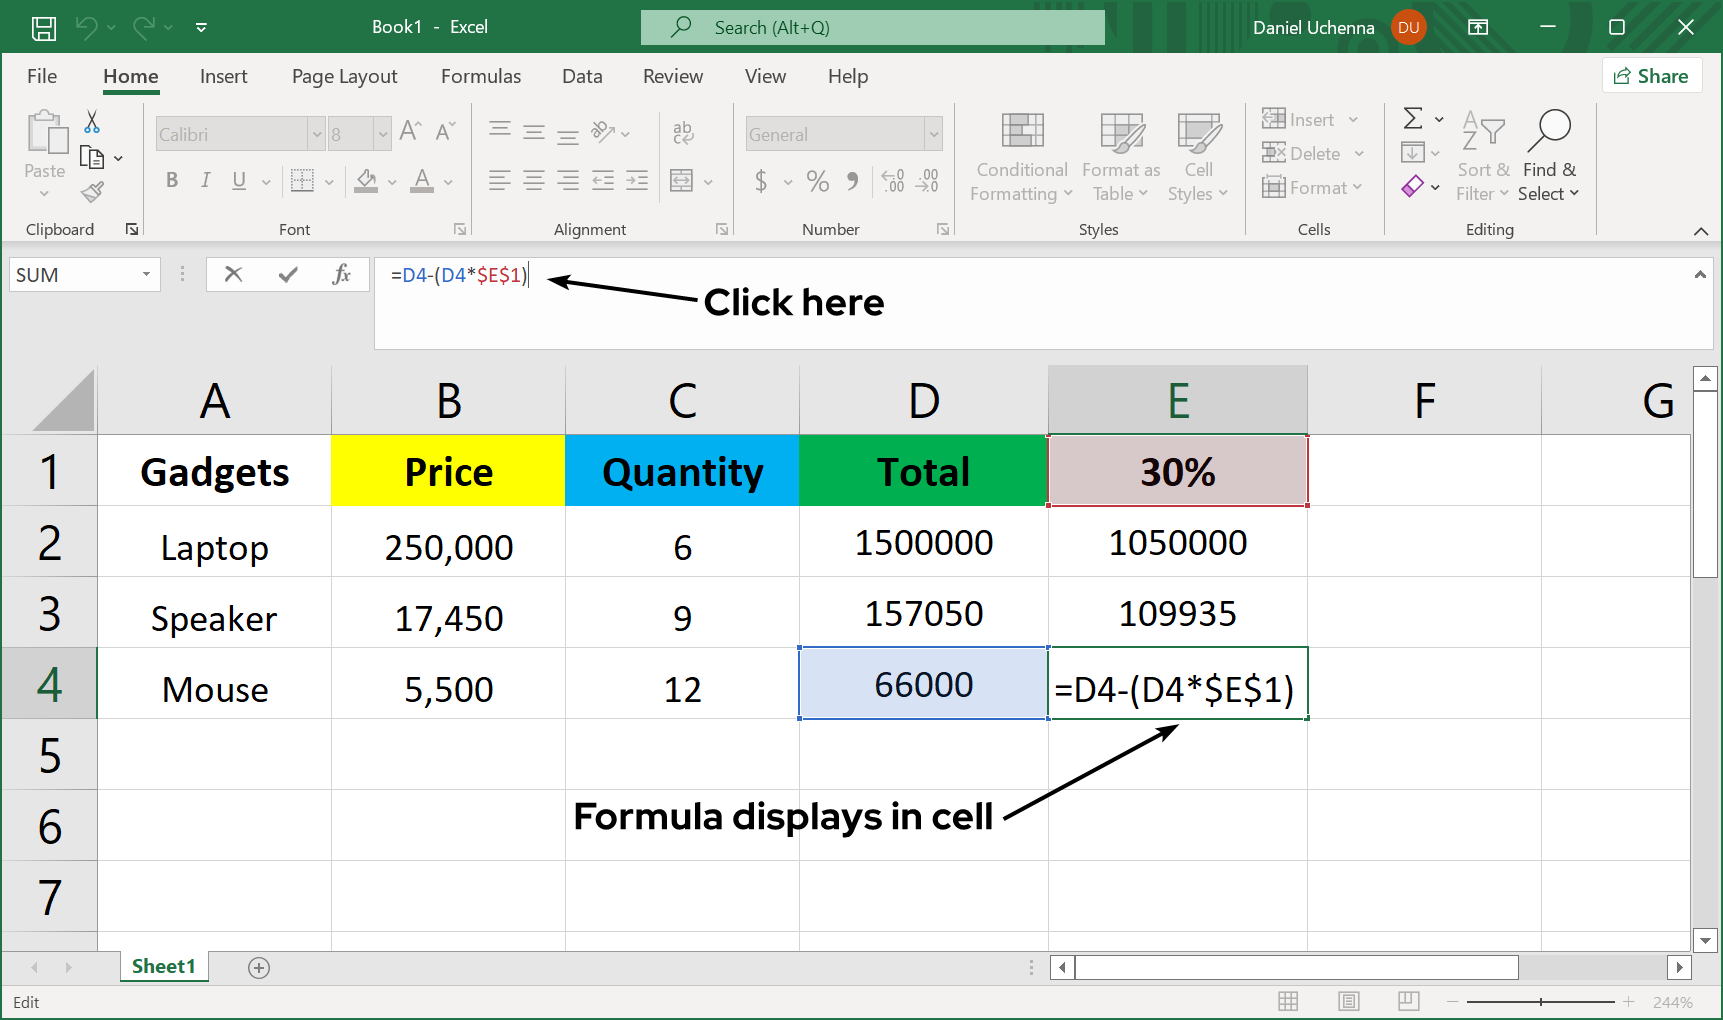The width and height of the screenshot is (1723, 1020).
Task: Expand the Name Box dropdown
Action: coord(146,275)
